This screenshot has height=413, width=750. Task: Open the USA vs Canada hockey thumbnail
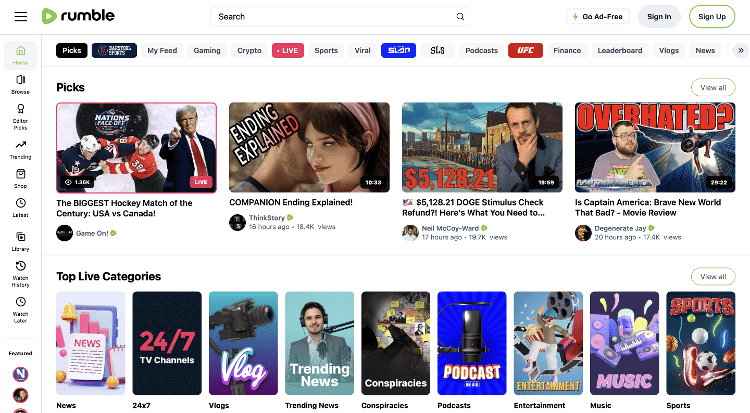(136, 147)
